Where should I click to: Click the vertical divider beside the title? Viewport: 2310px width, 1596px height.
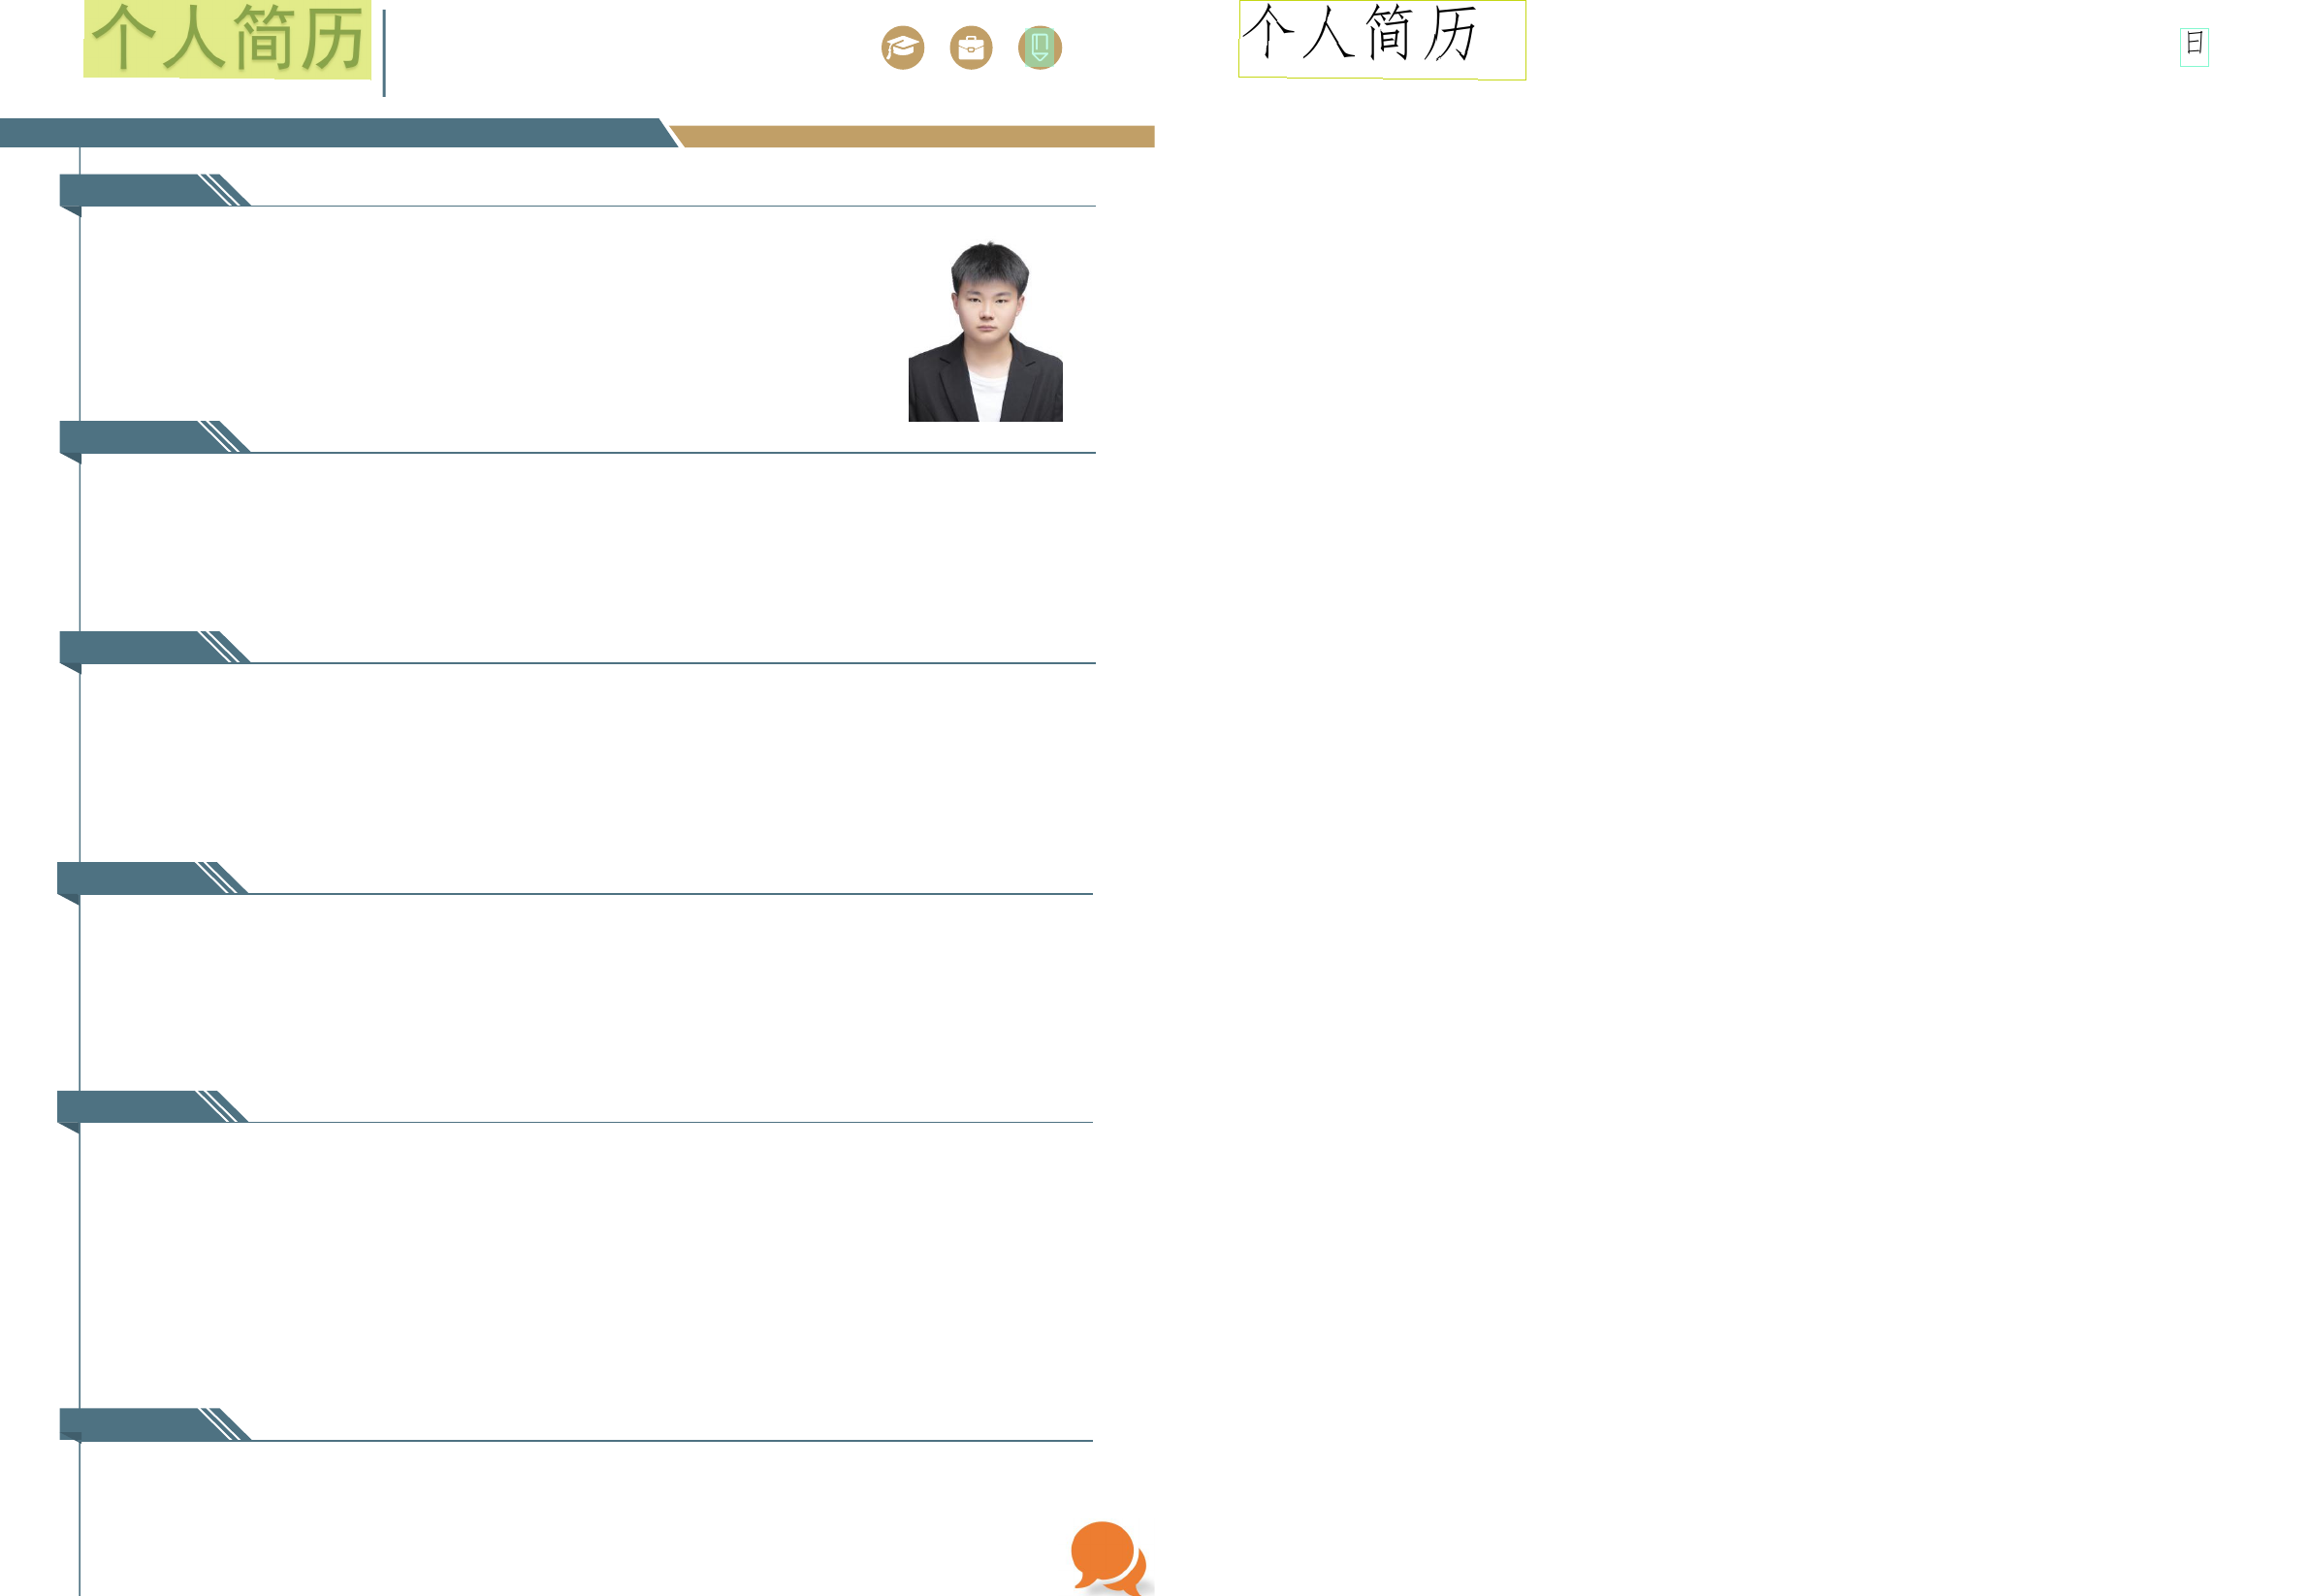click(384, 54)
